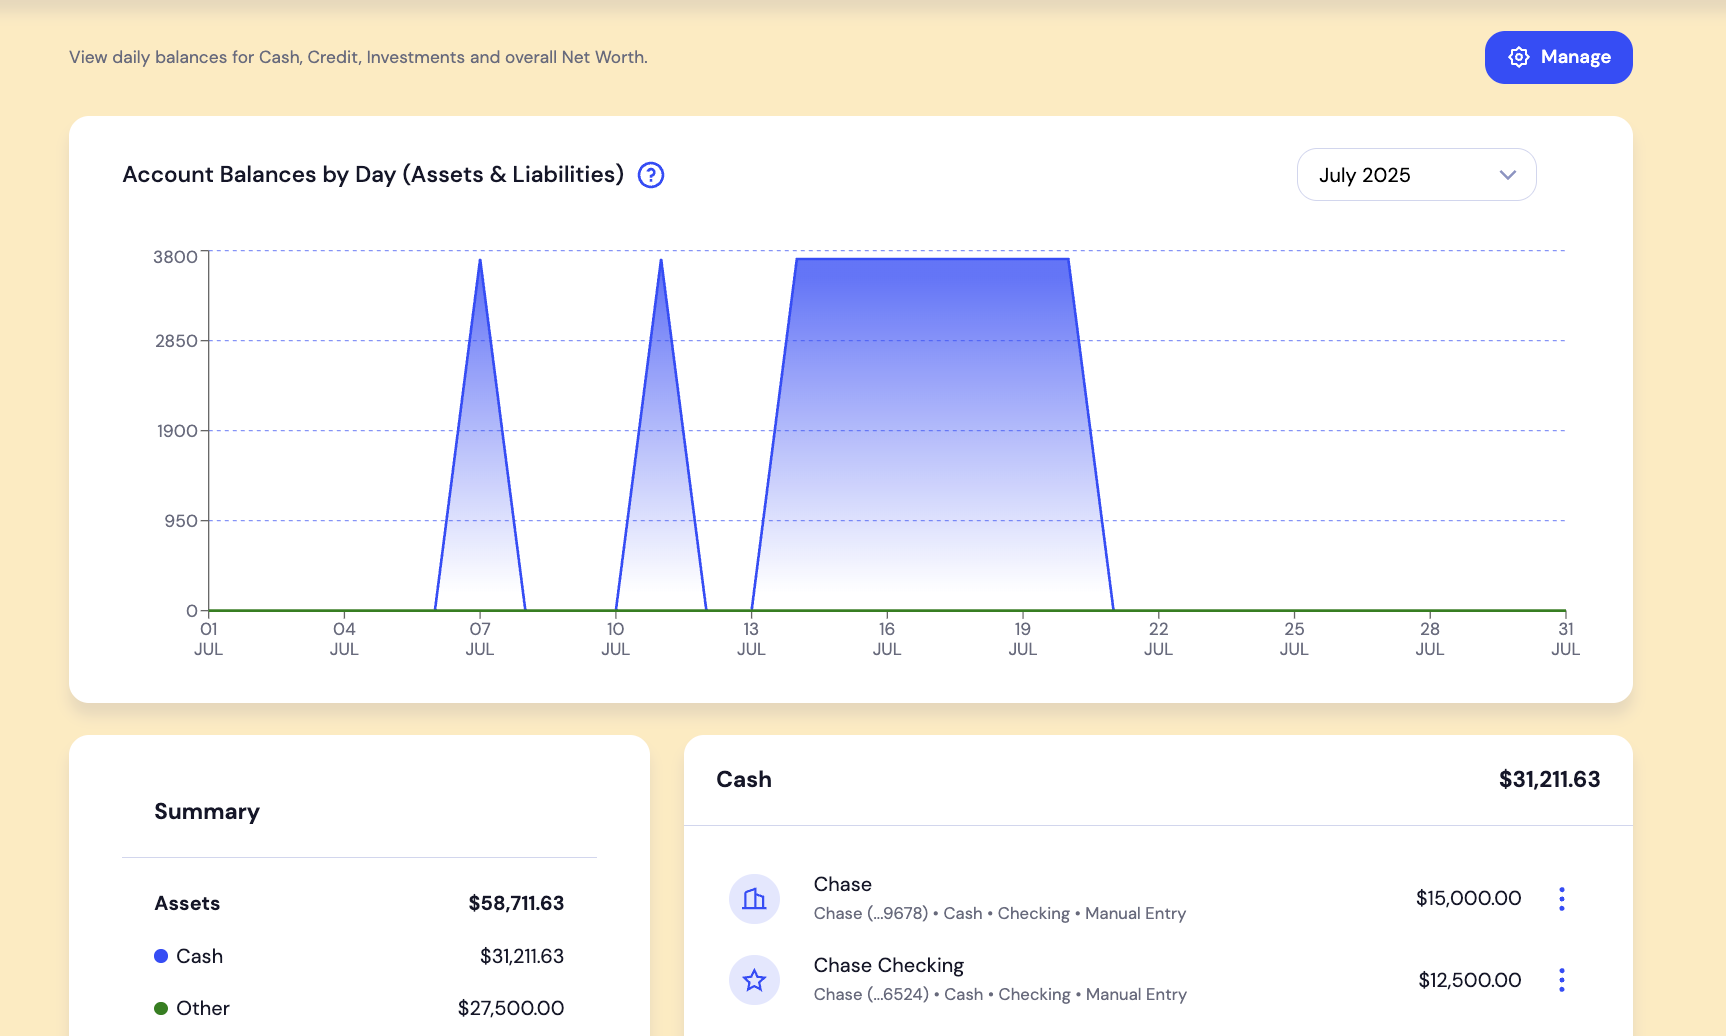
Task: Toggle the Other category in the Summary legend
Action: tap(203, 1008)
